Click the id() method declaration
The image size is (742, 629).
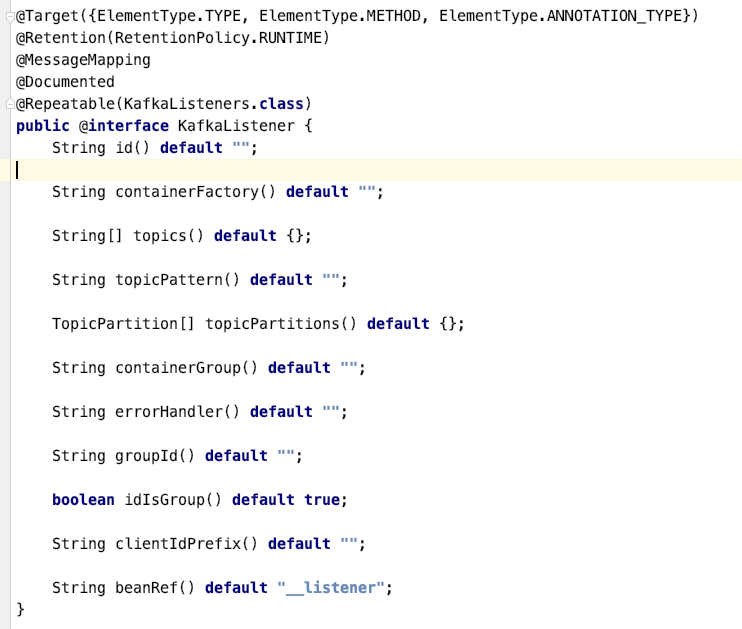(132, 148)
